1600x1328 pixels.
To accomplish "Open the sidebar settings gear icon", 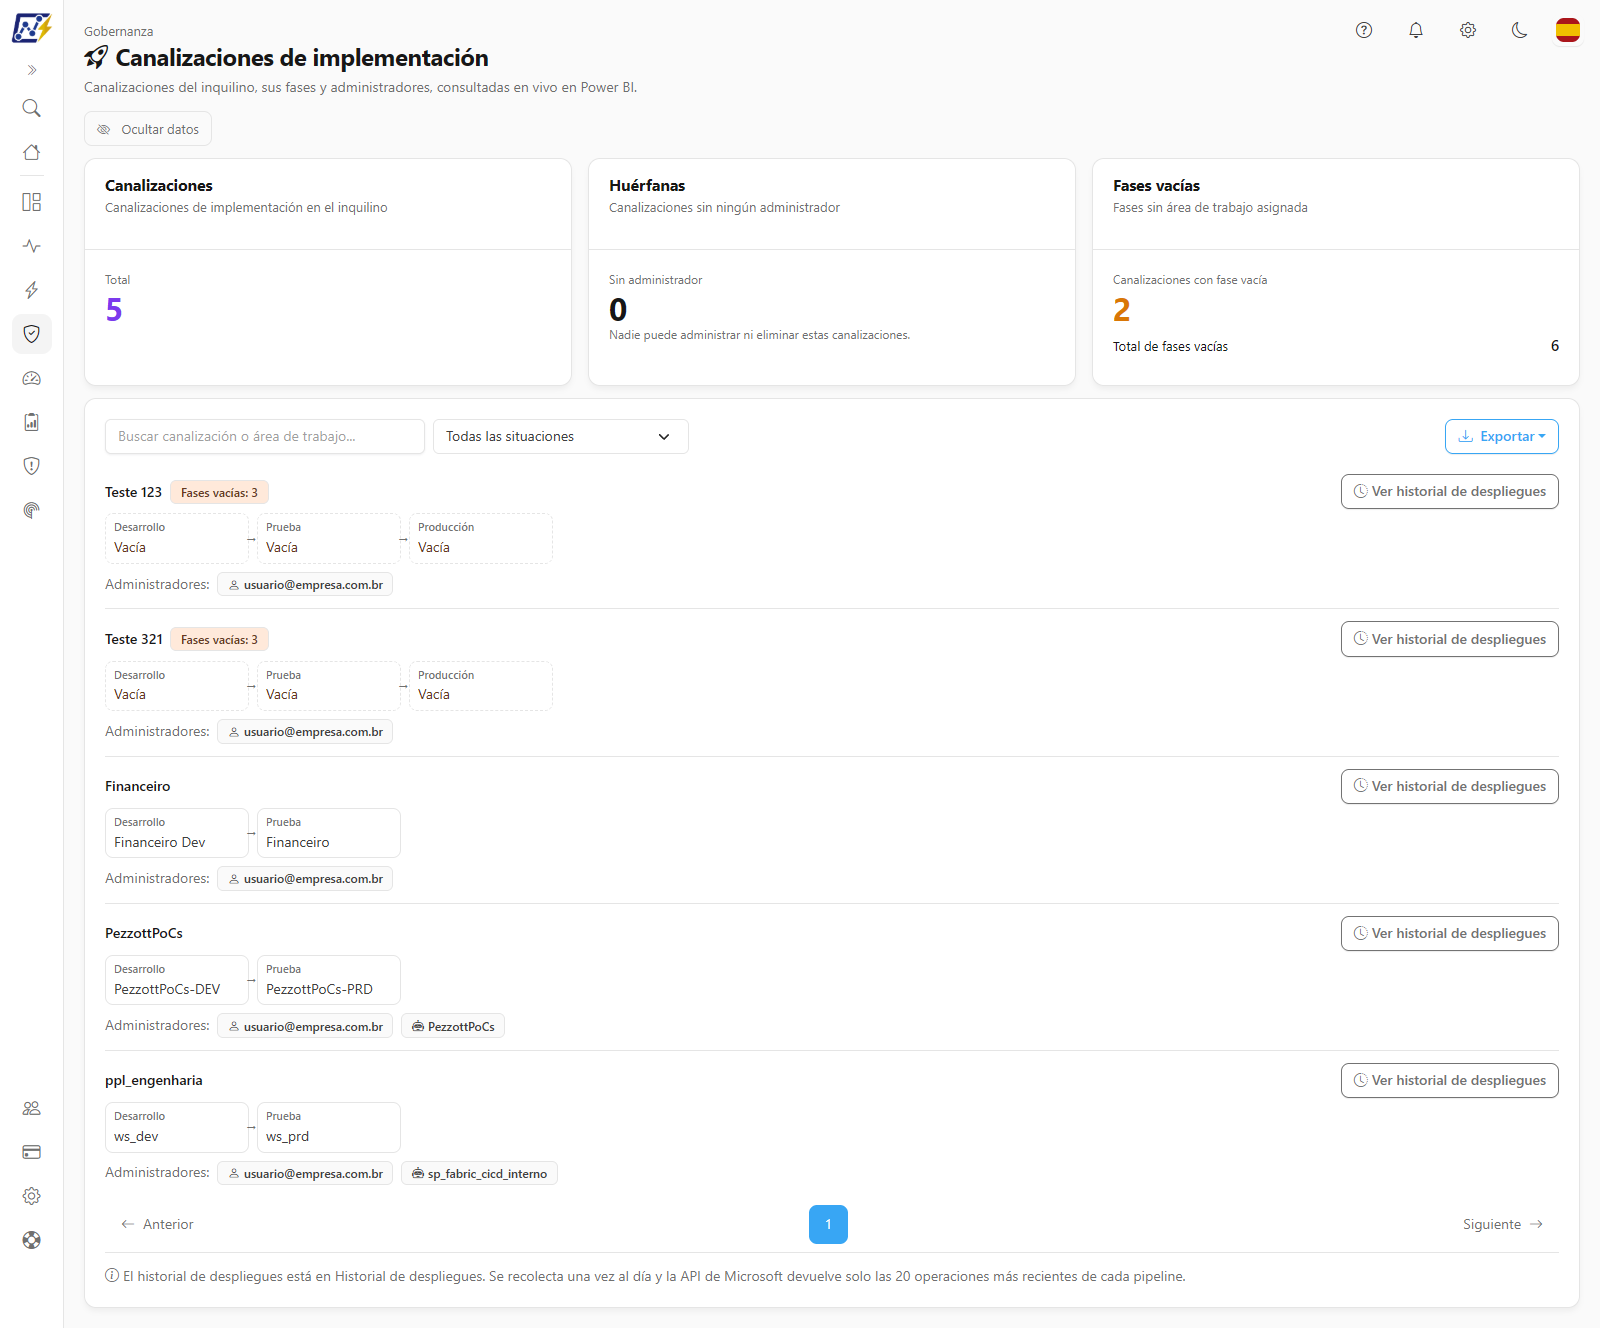I will [x=32, y=1196].
